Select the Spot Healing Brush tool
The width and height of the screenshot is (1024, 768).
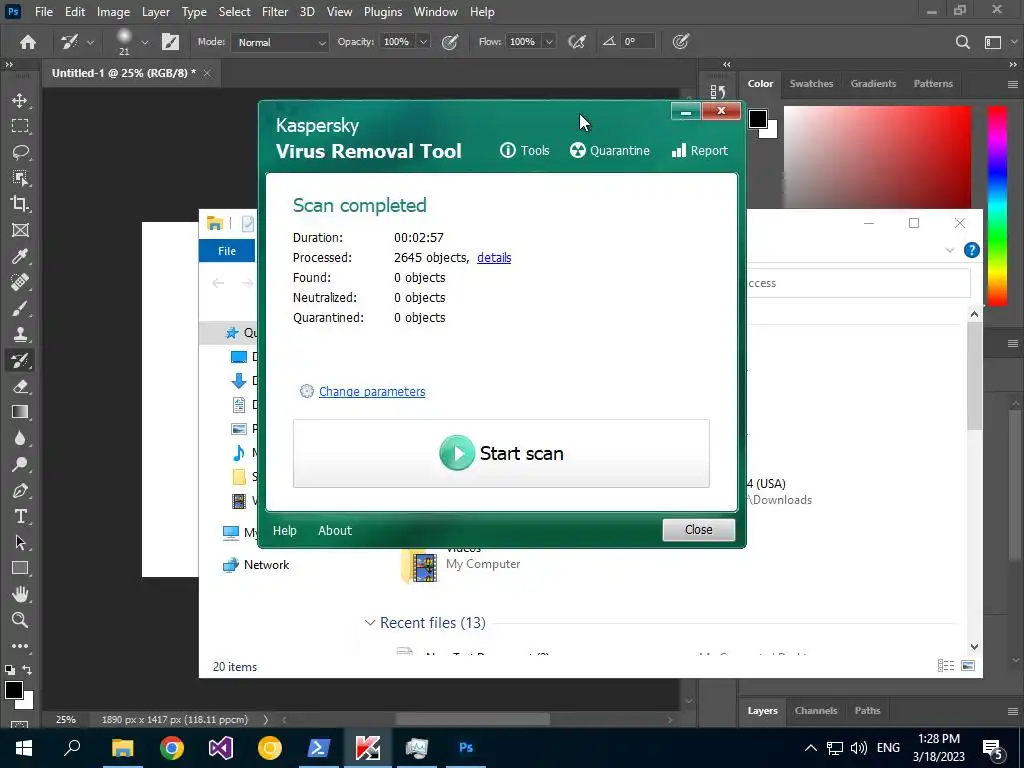[20, 282]
